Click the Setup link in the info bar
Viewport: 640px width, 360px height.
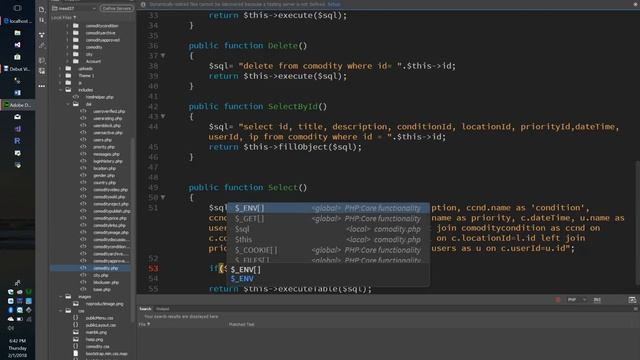tap(334, 4)
